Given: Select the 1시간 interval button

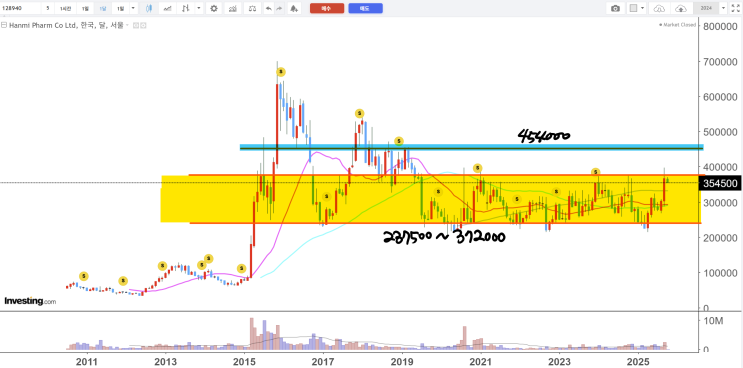Looking at the screenshot, I should click(65, 8).
